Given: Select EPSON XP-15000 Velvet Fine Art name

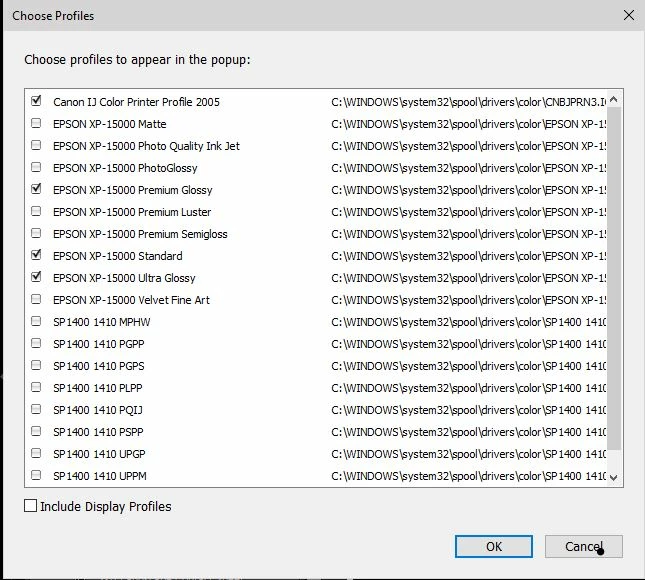Looking at the screenshot, I should [131, 300].
